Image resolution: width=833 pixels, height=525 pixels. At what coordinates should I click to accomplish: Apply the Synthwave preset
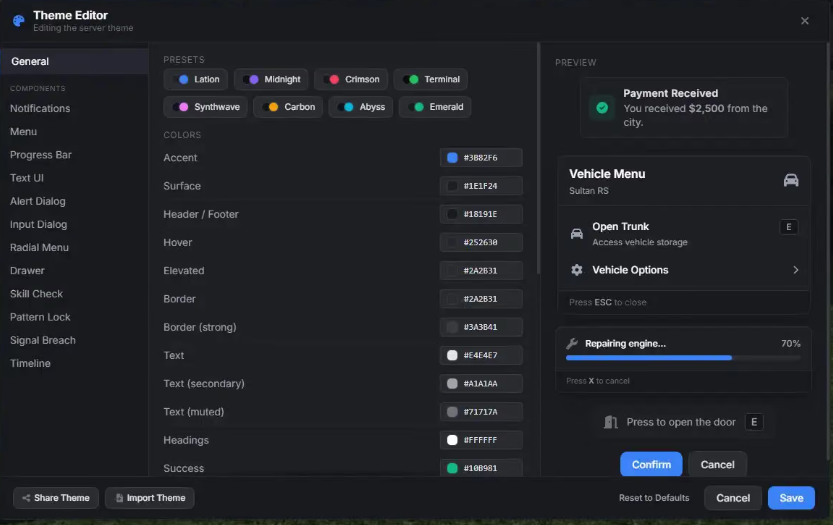pos(205,107)
